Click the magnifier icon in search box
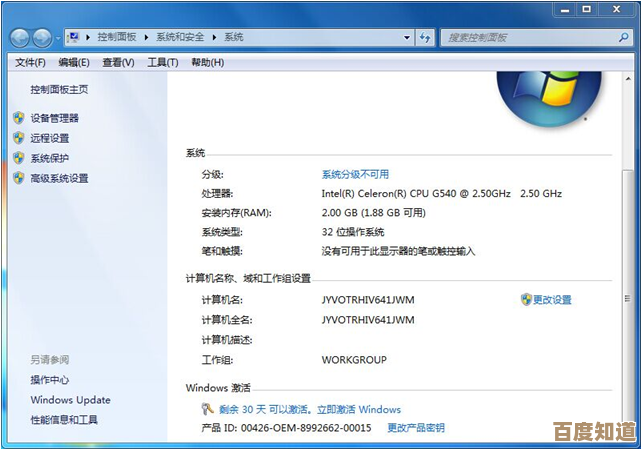Image resolution: width=641 pixels, height=450 pixels. point(622,38)
